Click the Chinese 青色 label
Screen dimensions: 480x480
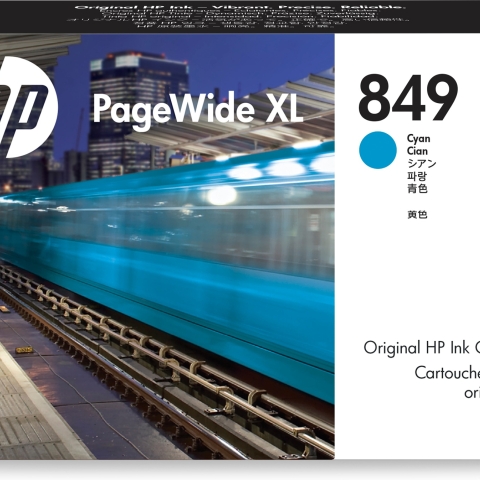(417, 189)
